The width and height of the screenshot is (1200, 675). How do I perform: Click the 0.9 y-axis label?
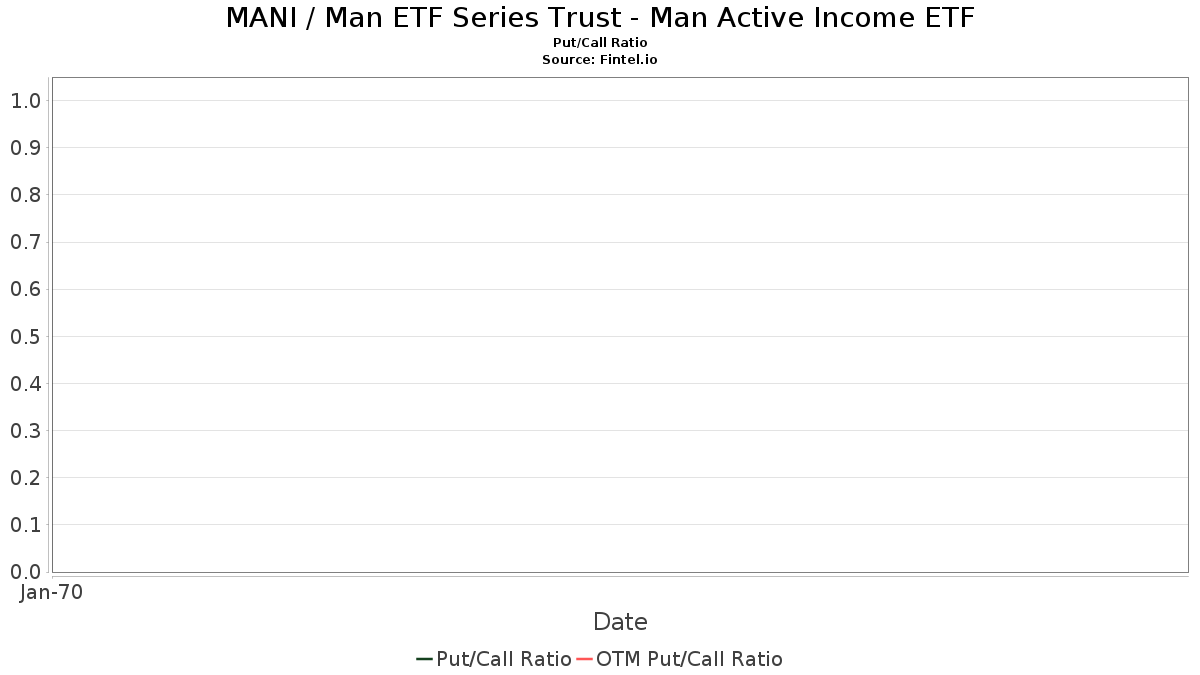(25, 148)
